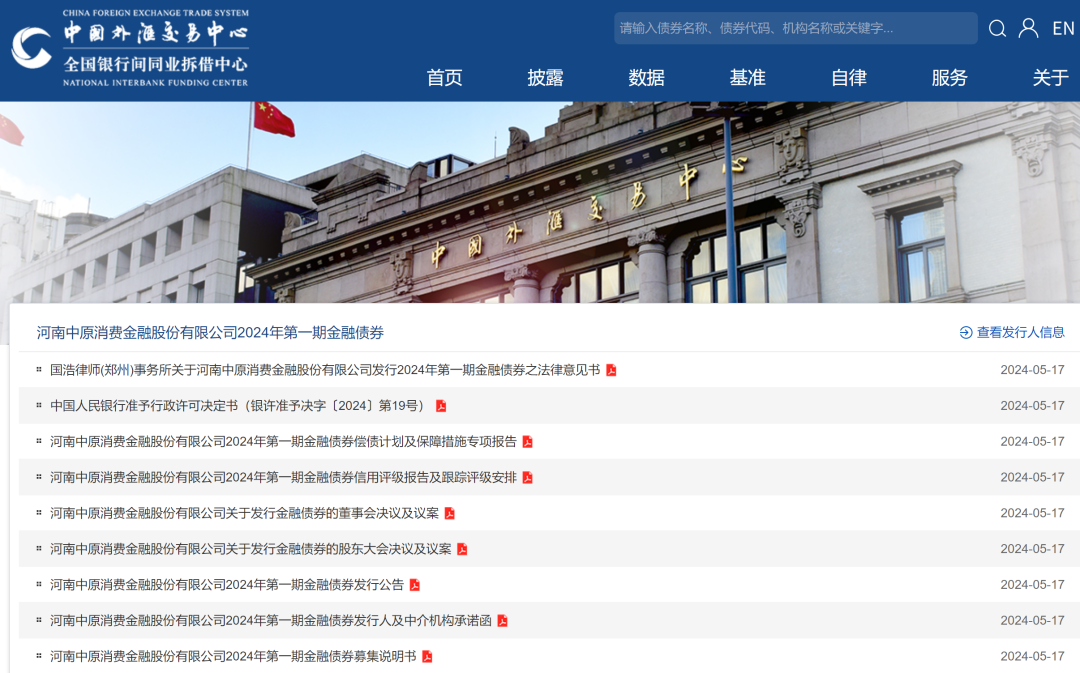
Task: Open 发行人及中介机构承诺函 document
Action: (271, 621)
